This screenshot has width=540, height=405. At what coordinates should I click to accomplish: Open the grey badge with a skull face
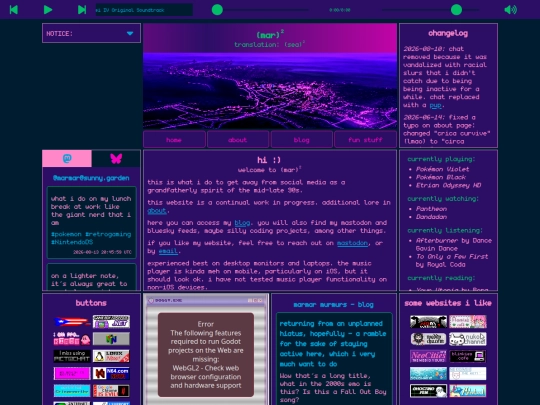[428, 339]
